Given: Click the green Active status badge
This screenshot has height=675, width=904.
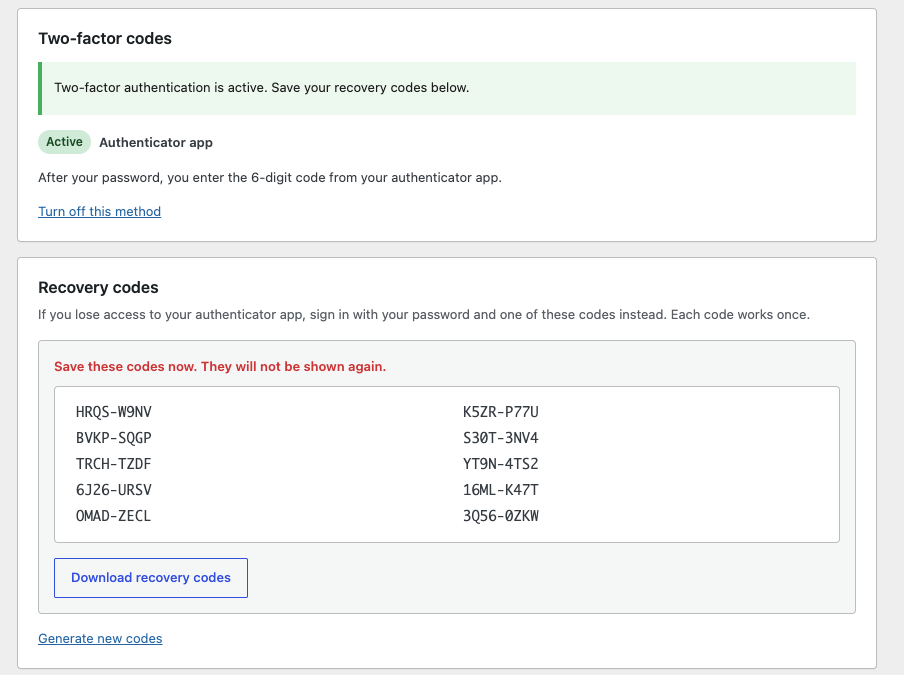Looking at the screenshot, I should point(65,142).
